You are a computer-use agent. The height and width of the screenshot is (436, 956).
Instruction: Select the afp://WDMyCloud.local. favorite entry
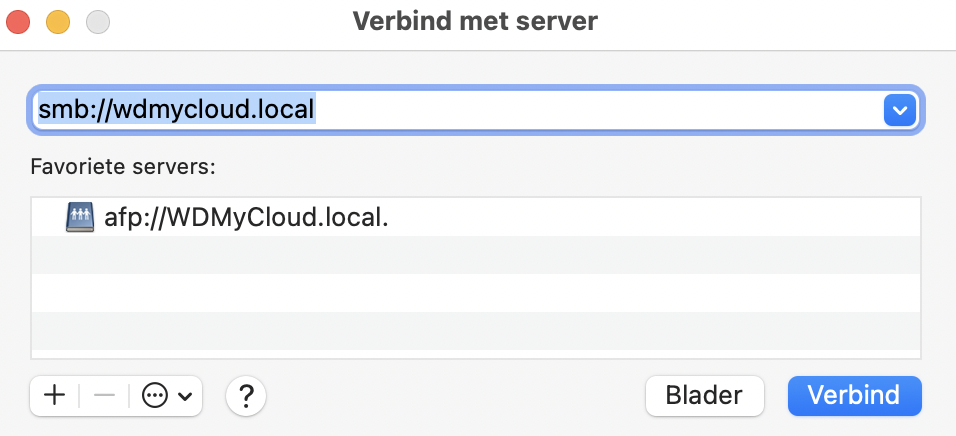[245, 217]
